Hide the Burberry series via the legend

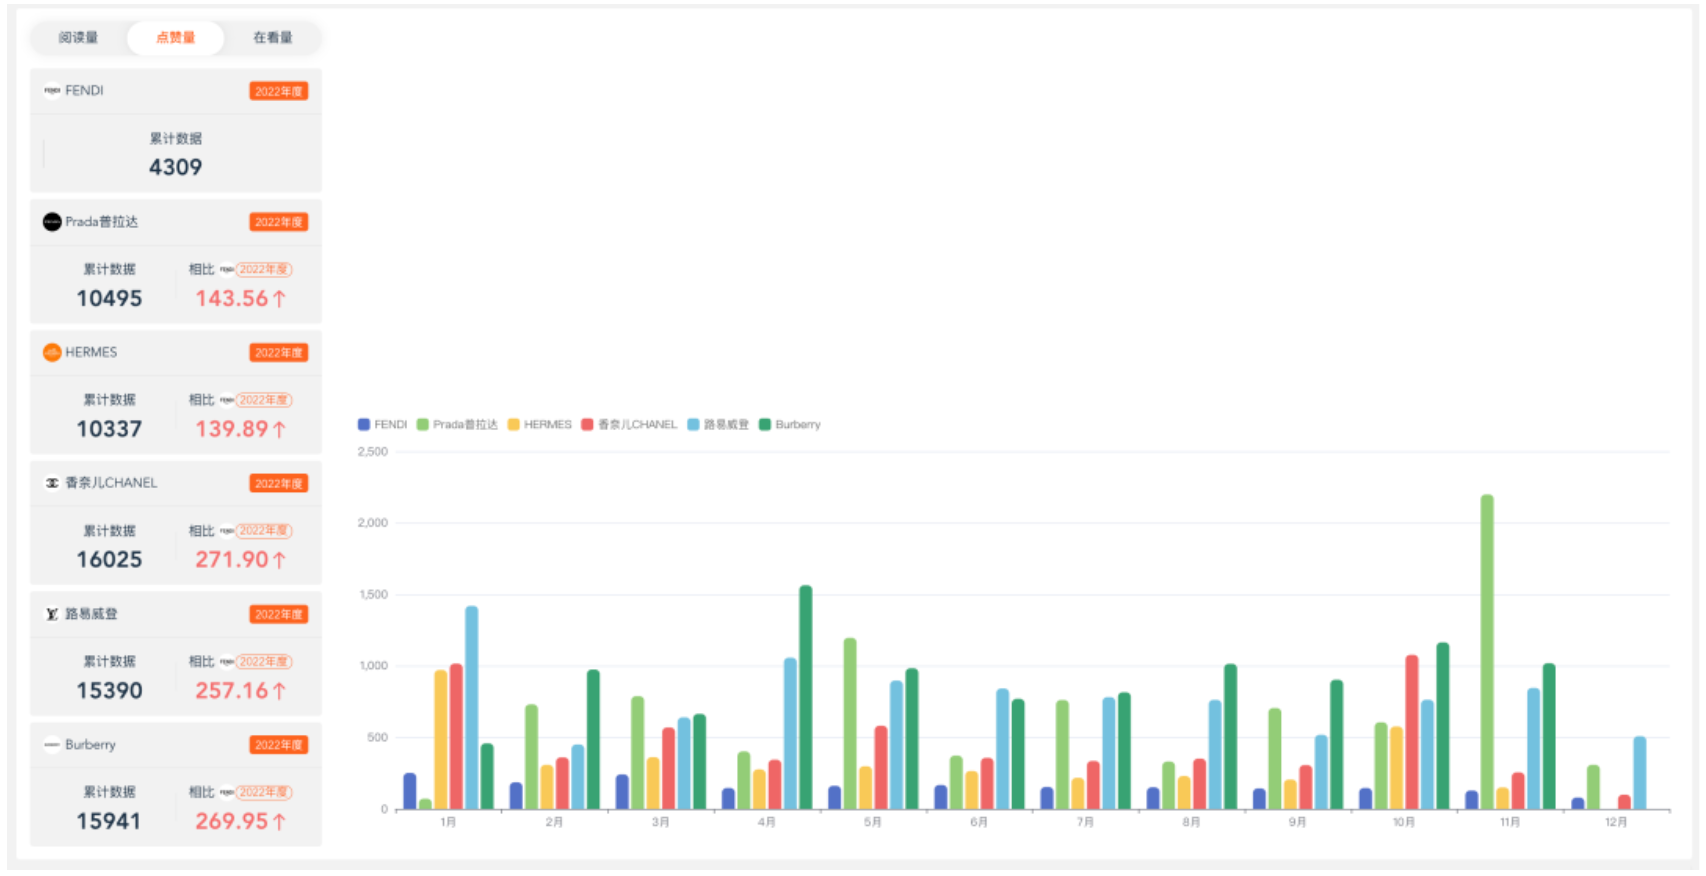point(790,425)
